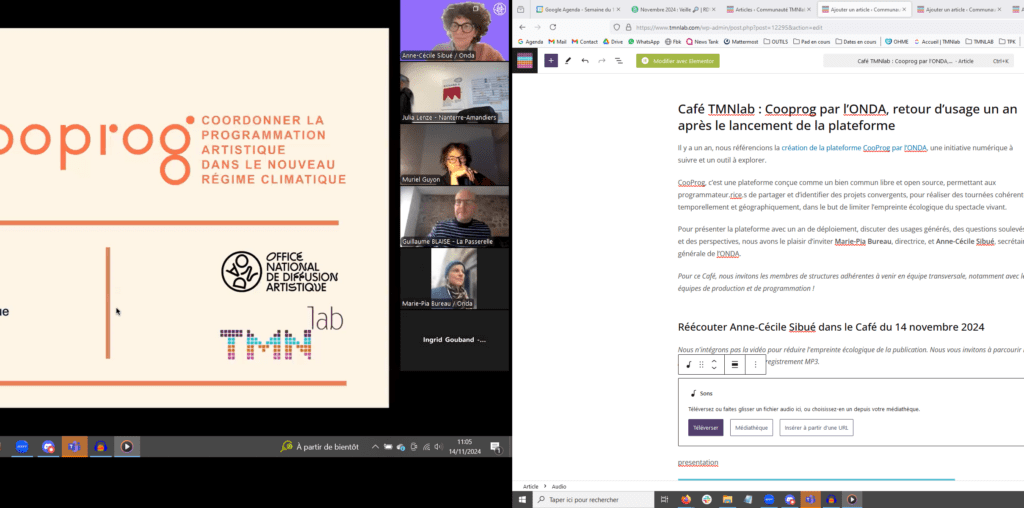Open the Document Overview list icon
This screenshot has width=1024, height=508.
pyautogui.click(x=618, y=61)
